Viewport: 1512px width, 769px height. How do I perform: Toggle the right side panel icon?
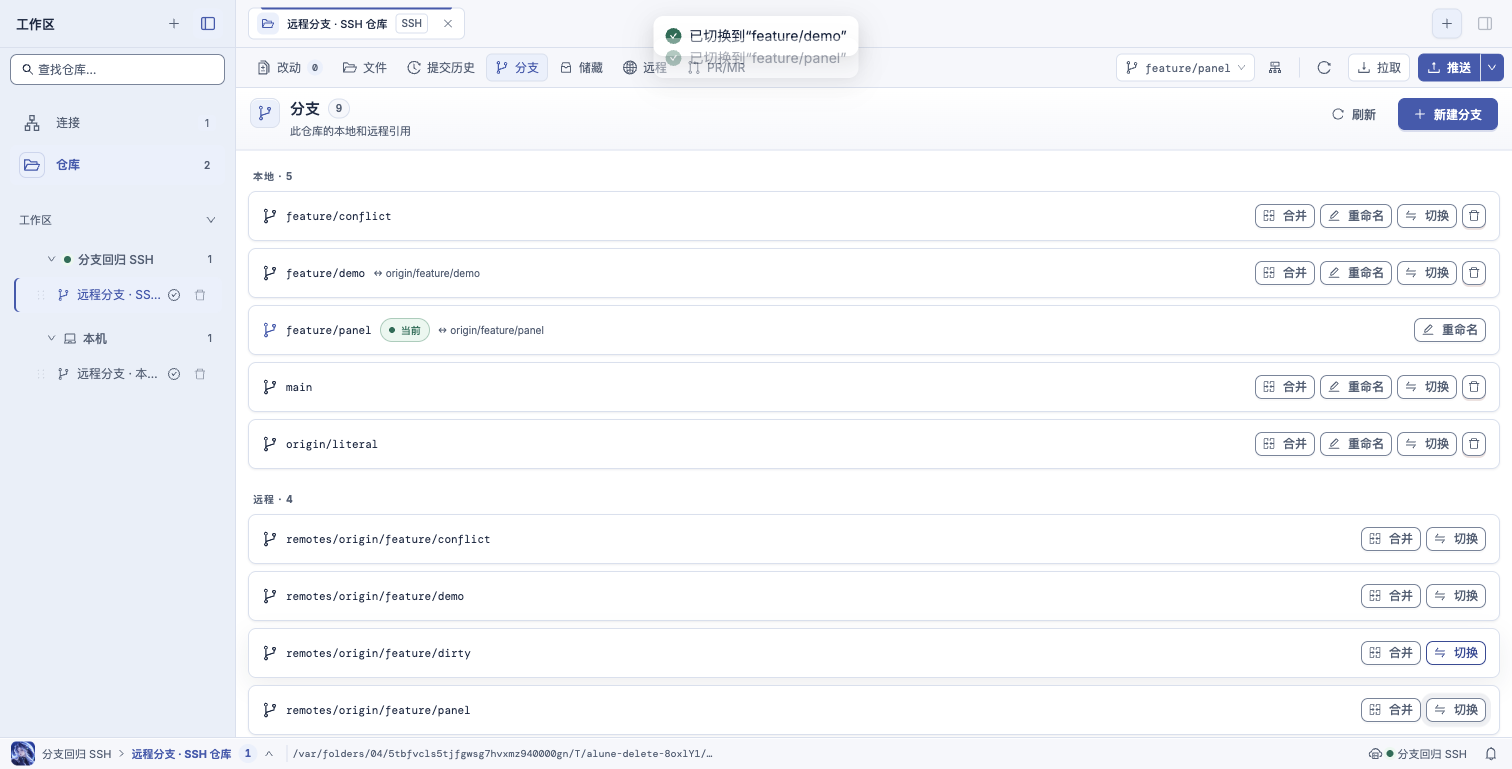[x=1485, y=23]
